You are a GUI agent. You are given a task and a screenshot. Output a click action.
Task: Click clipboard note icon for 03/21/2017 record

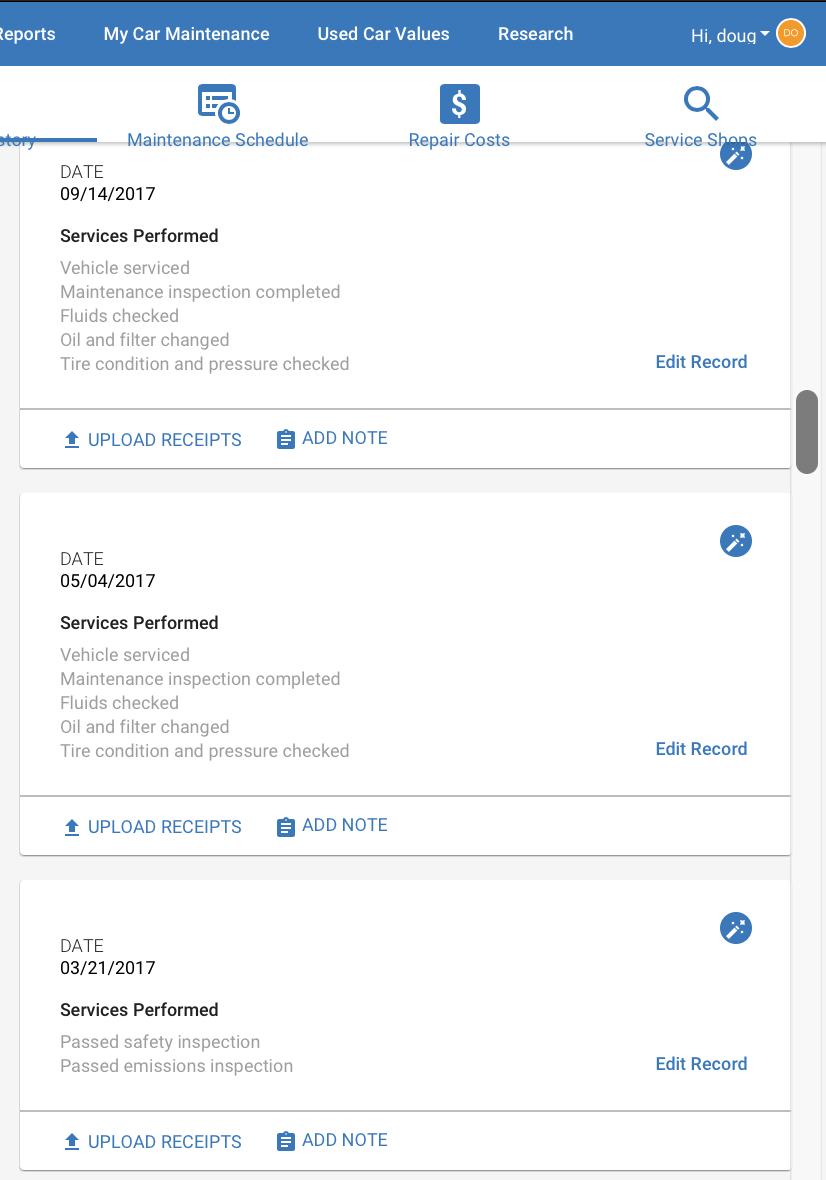286,1141
